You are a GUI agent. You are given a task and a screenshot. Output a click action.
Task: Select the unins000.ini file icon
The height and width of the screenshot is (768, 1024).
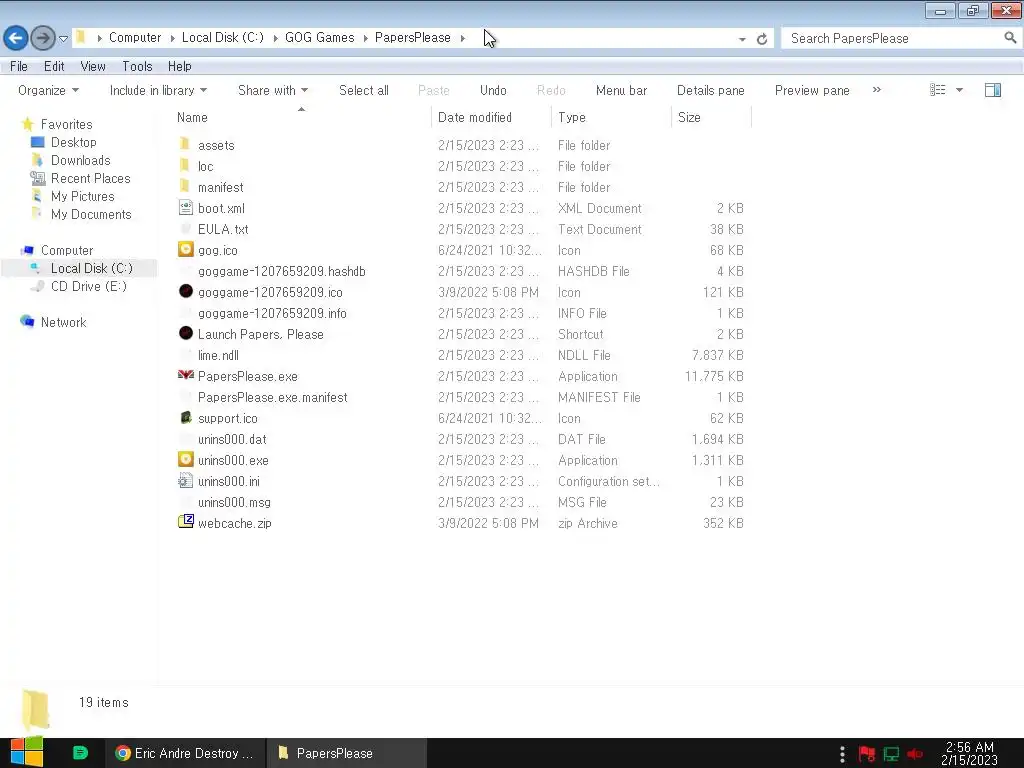[185, 481]
